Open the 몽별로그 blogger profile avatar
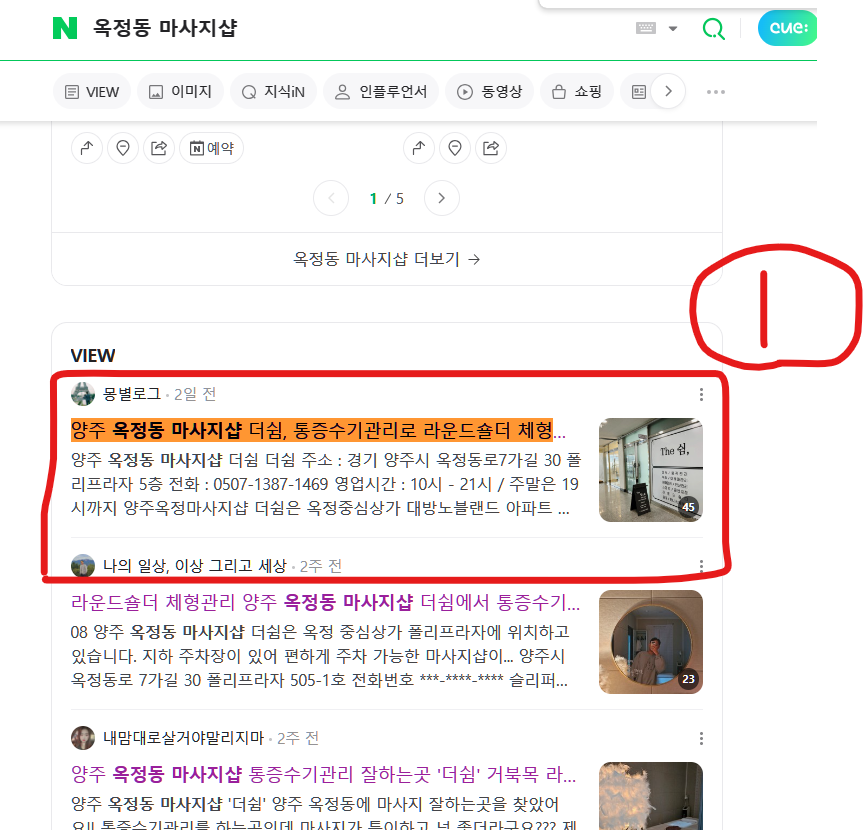Screen dimensions: 864x830 [x=83, y=394]
